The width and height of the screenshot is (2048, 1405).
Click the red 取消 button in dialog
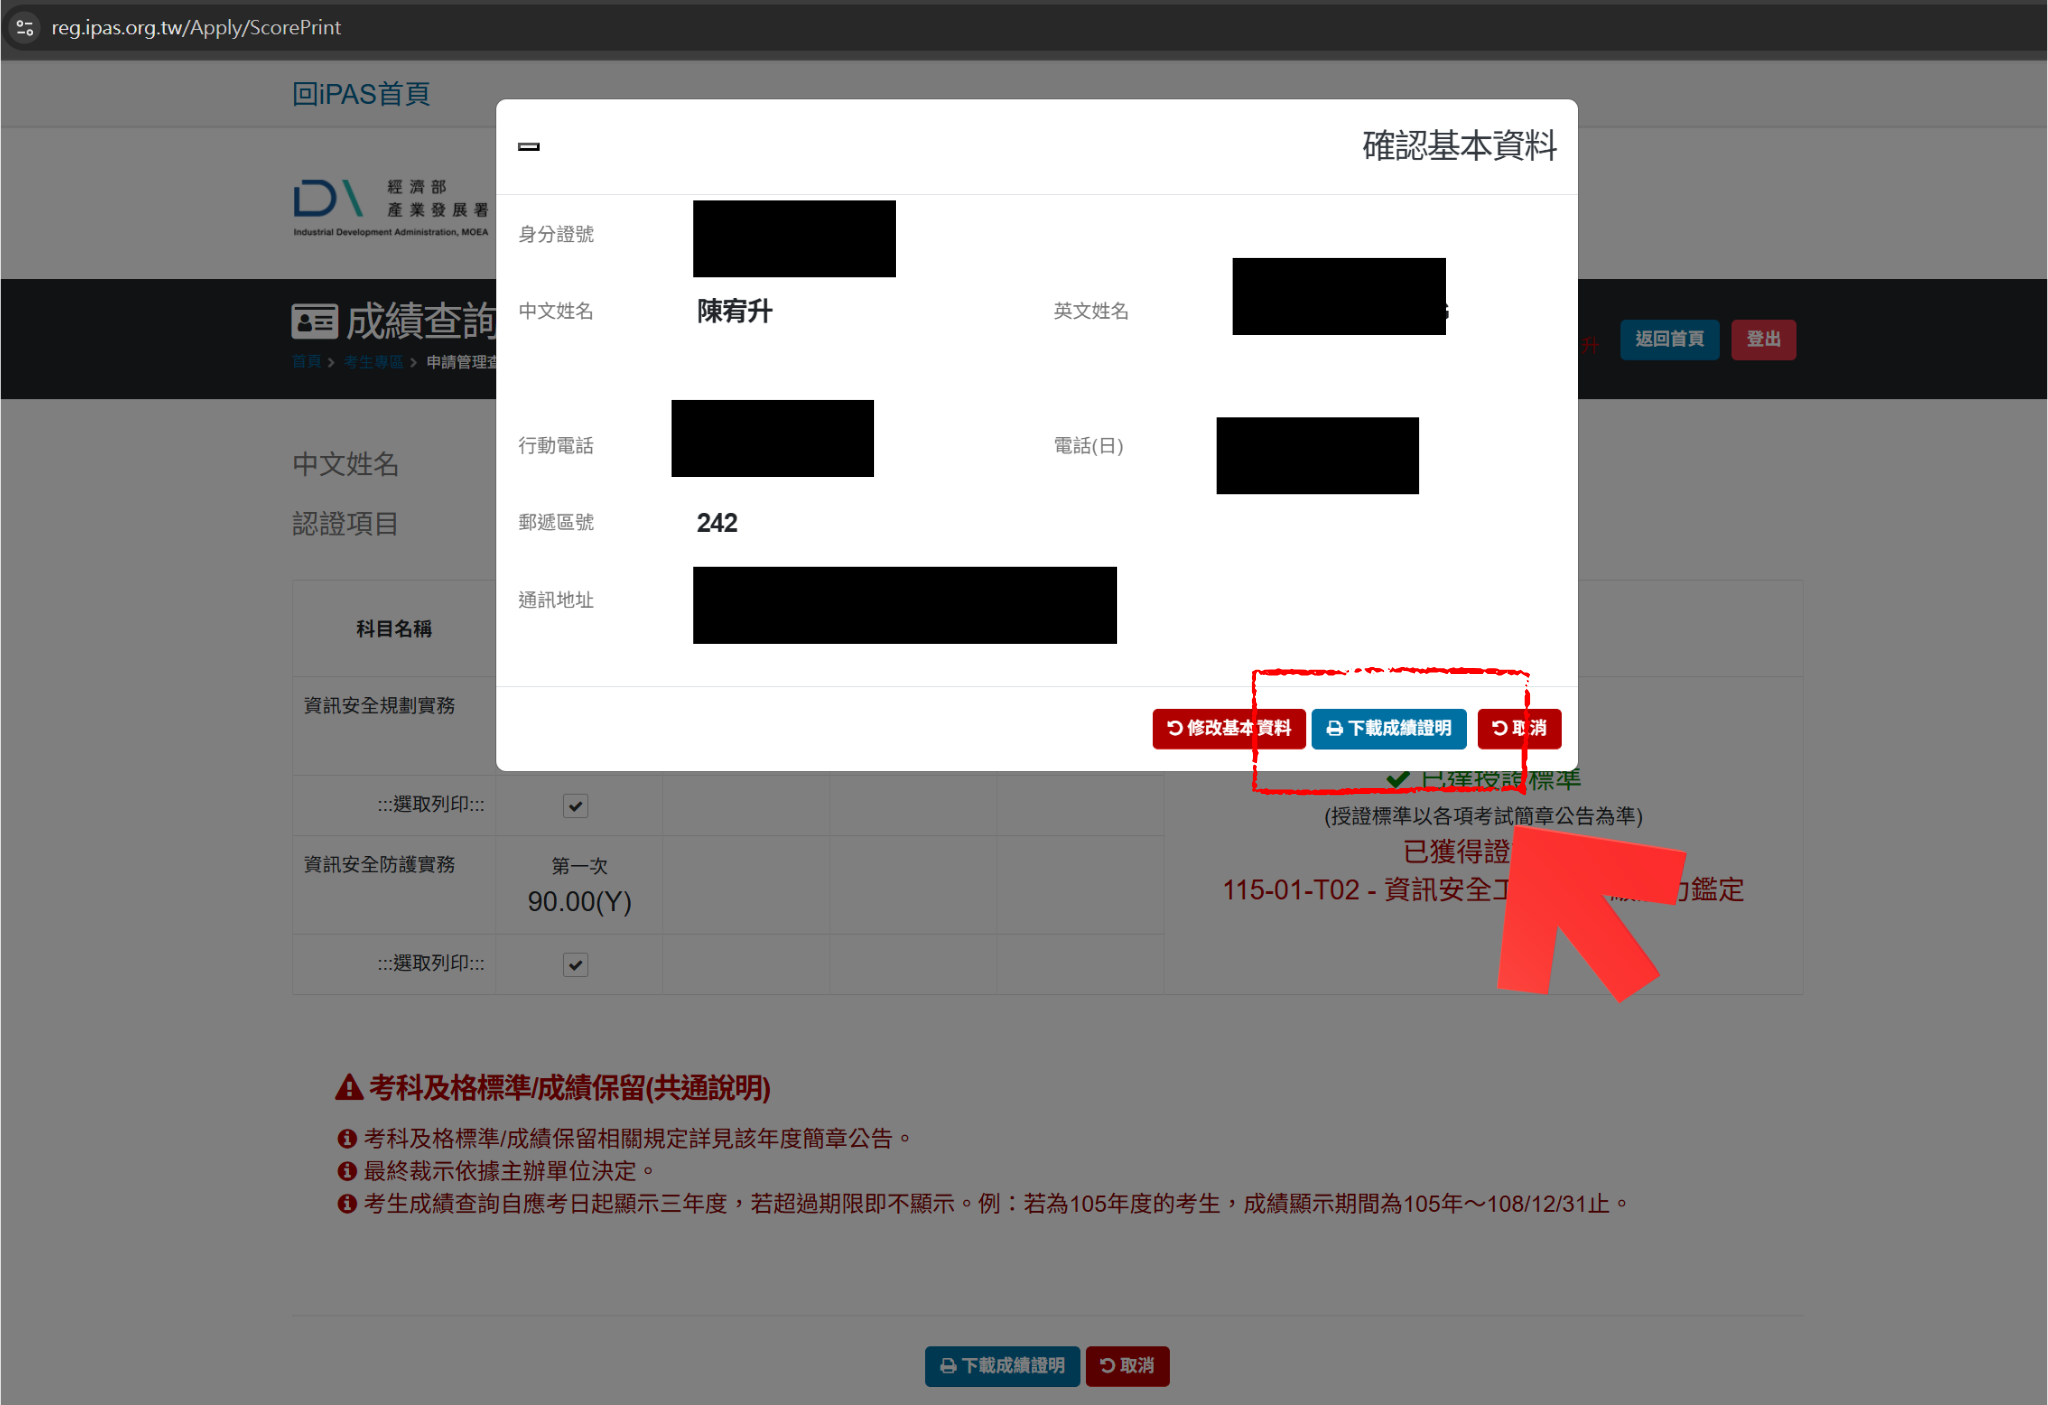point(1518,728)
